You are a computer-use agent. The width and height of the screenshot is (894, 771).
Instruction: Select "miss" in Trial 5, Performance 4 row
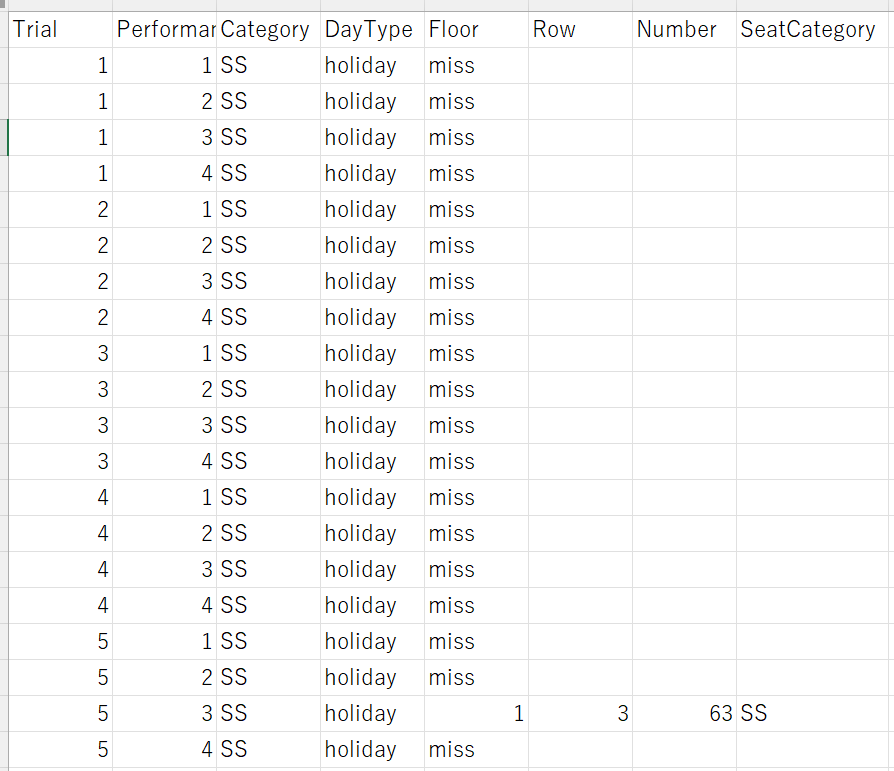476,750
